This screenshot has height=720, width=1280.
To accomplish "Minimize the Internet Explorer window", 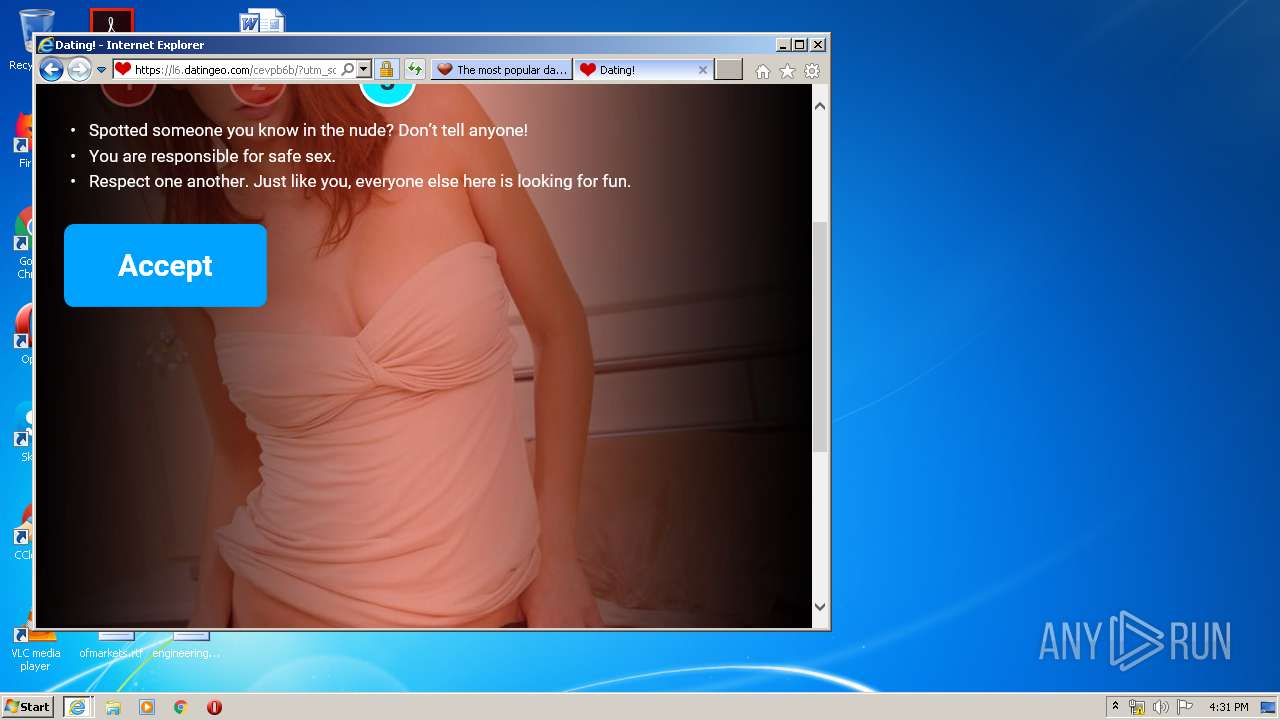I will pos(783,45).
